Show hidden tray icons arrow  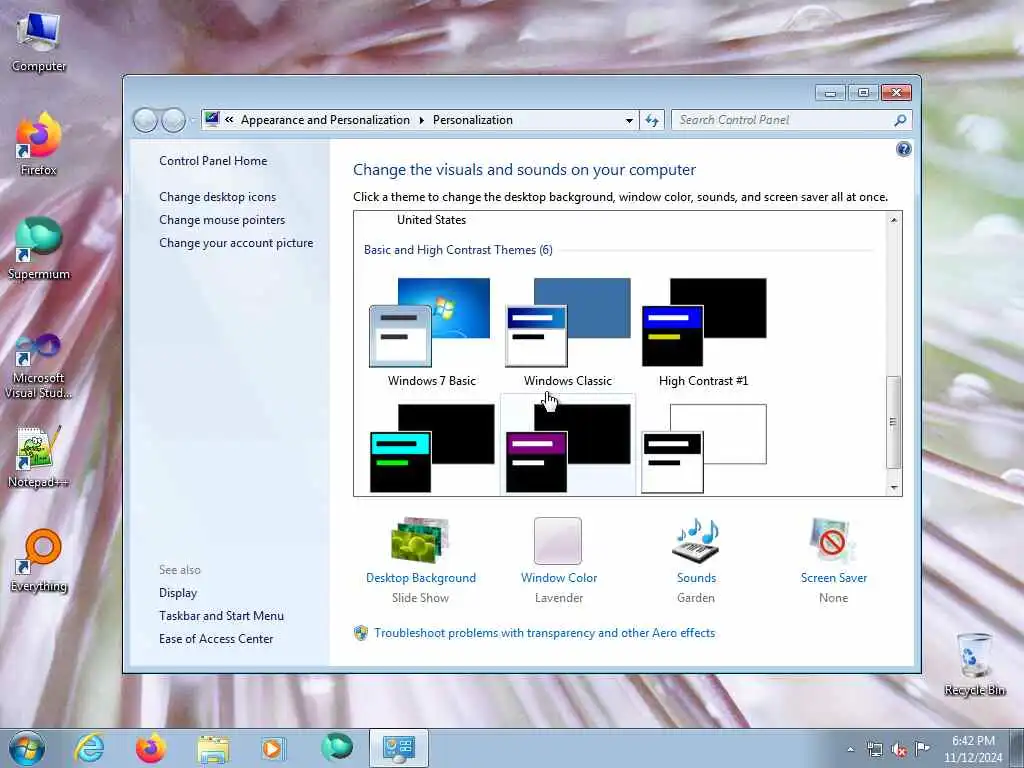click(850, 749)
